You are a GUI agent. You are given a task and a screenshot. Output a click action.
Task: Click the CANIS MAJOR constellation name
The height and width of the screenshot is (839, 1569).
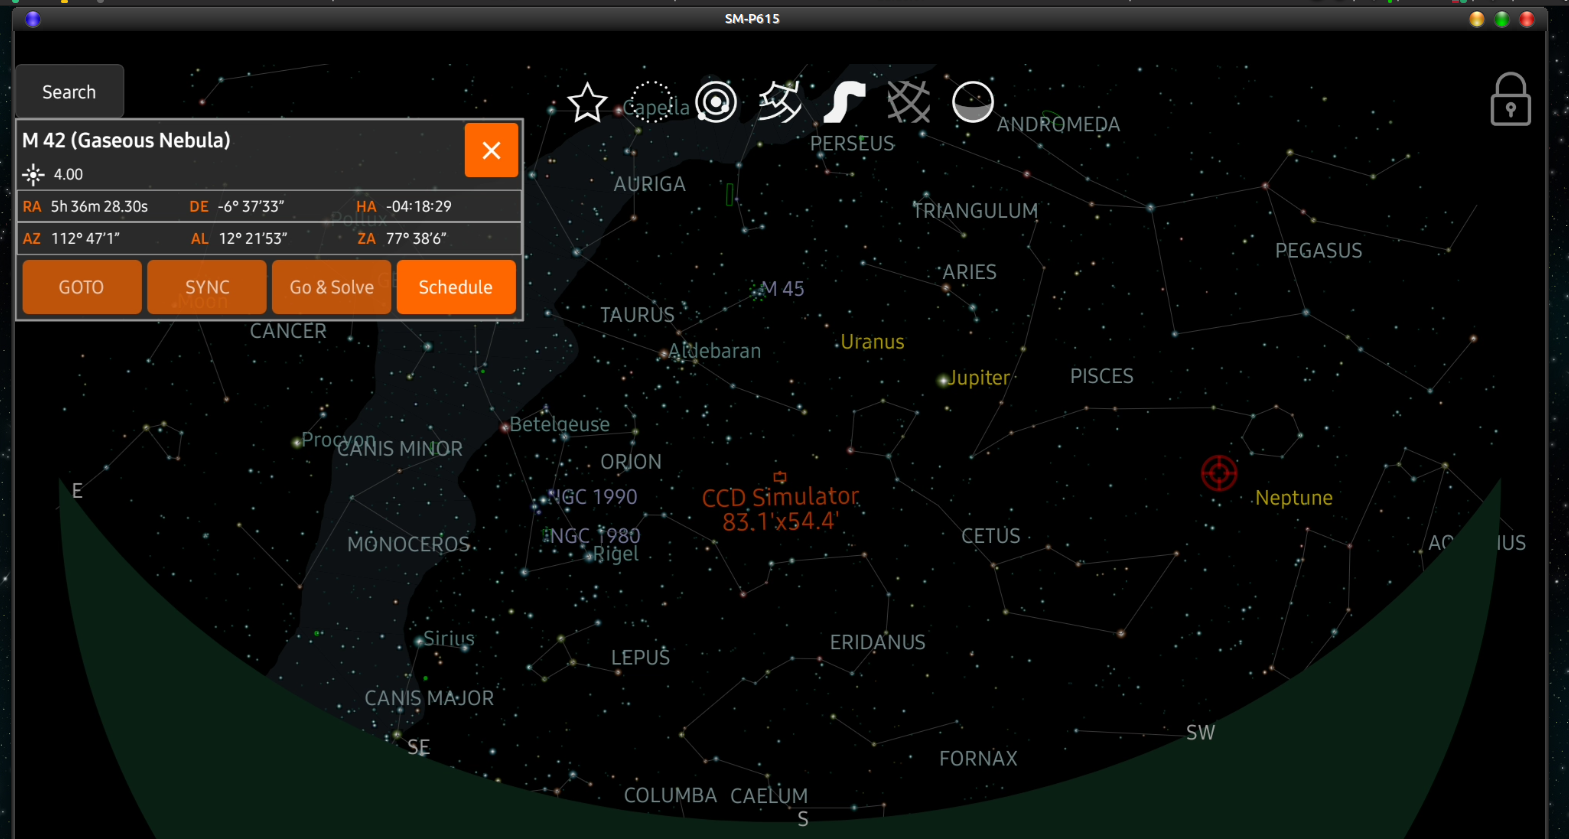pyautogui.click(x=429, y=698)
